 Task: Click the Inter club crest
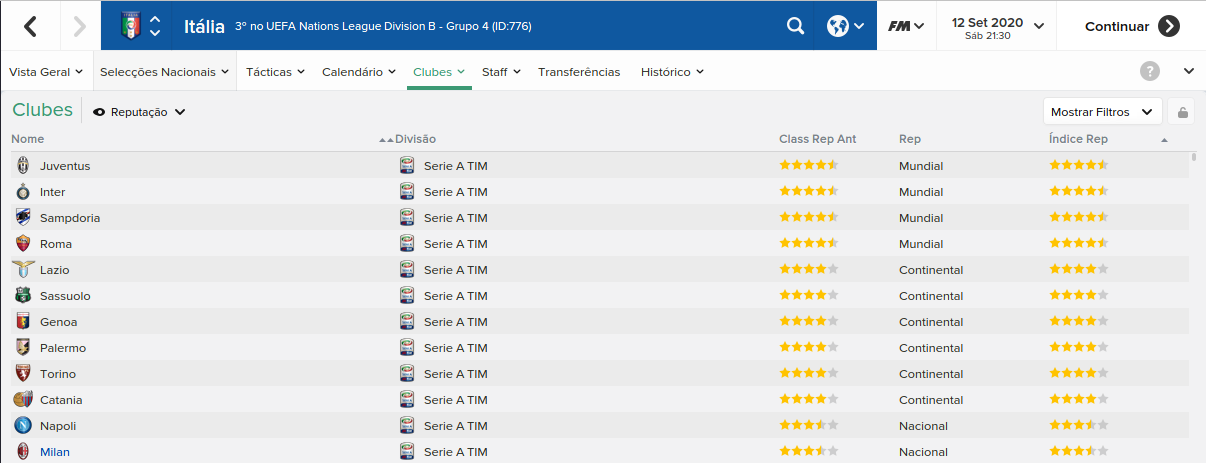point(23,191)
